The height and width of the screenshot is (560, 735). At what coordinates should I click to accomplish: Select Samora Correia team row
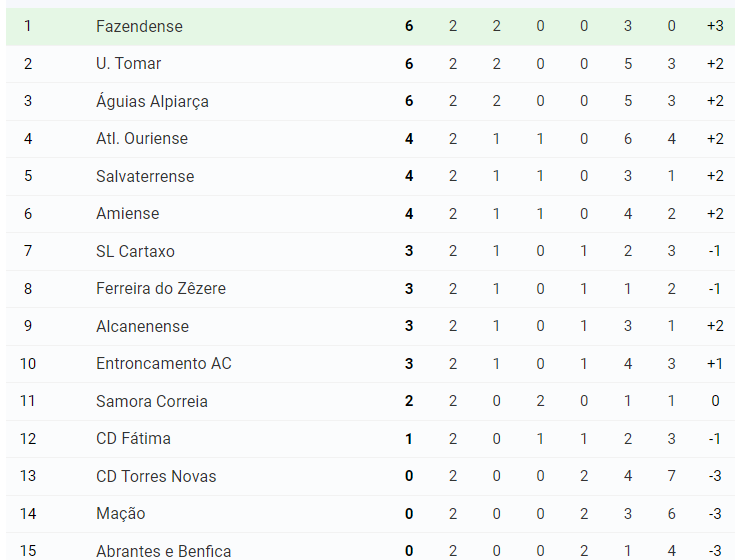152,401
